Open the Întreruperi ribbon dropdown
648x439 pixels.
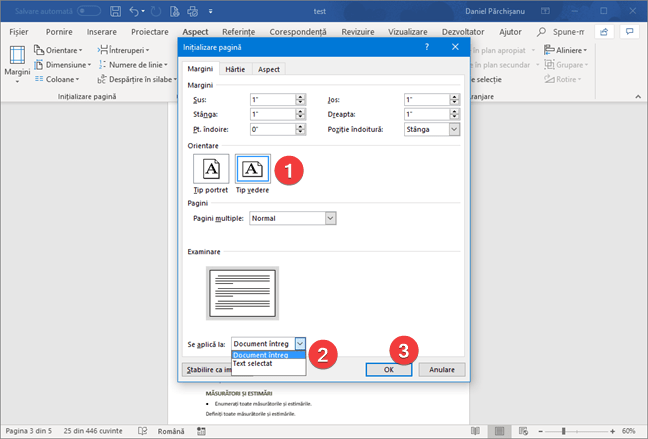coord(123,50)
